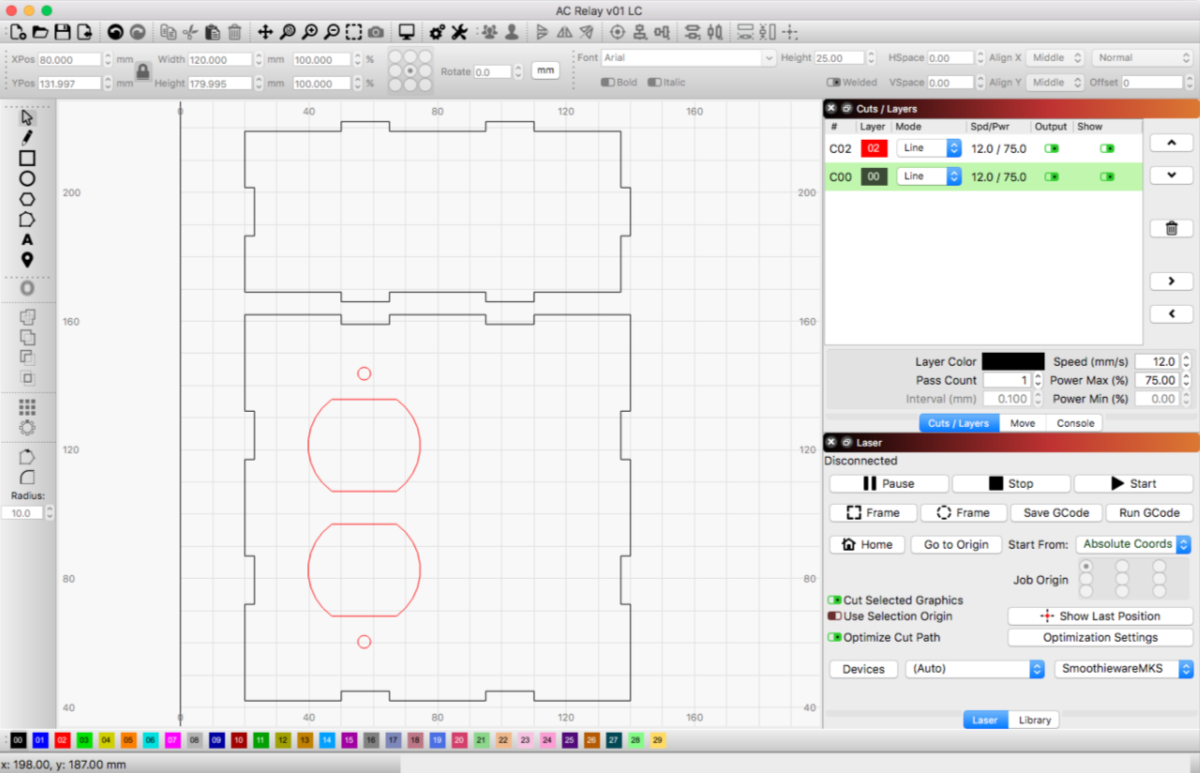Switch to the Console tab

click(x=1074, y=423)
